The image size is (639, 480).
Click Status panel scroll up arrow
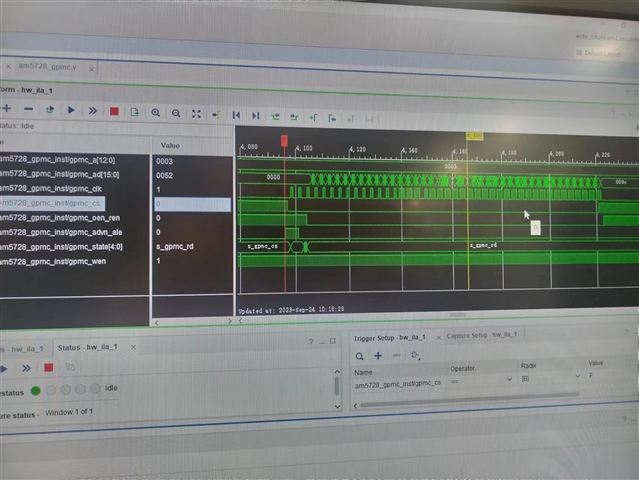point(337,371)
